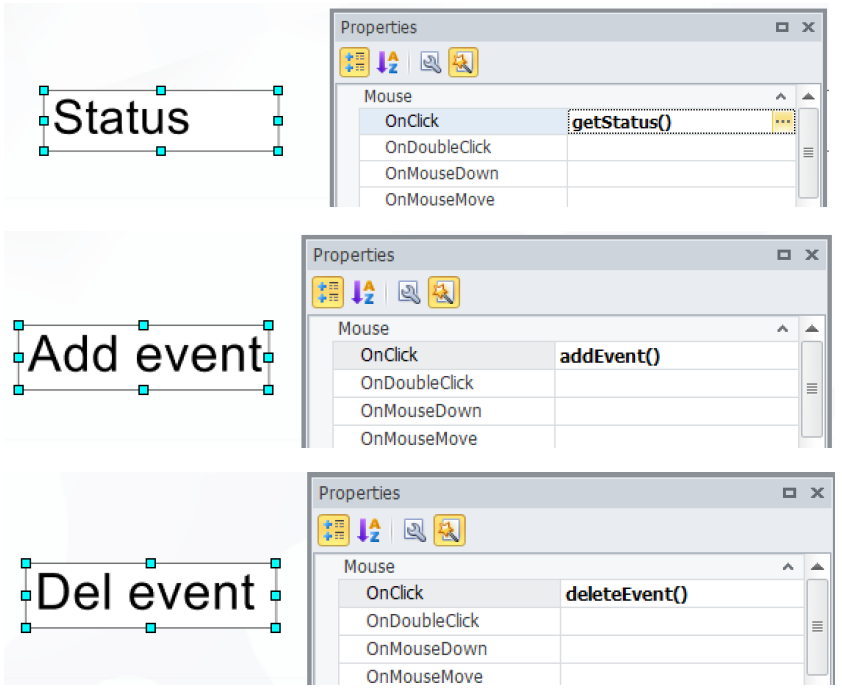Click OnDoubleClick value cell in deleteEvent panel
The width and height of the screenshot is (842, 698).
coord(682,621)
